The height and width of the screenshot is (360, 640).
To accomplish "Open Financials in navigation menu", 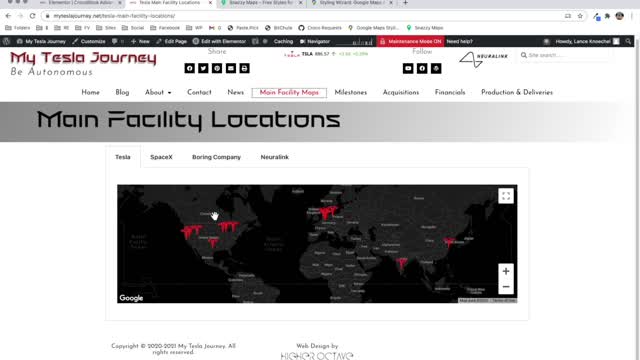I will (450, 93).
